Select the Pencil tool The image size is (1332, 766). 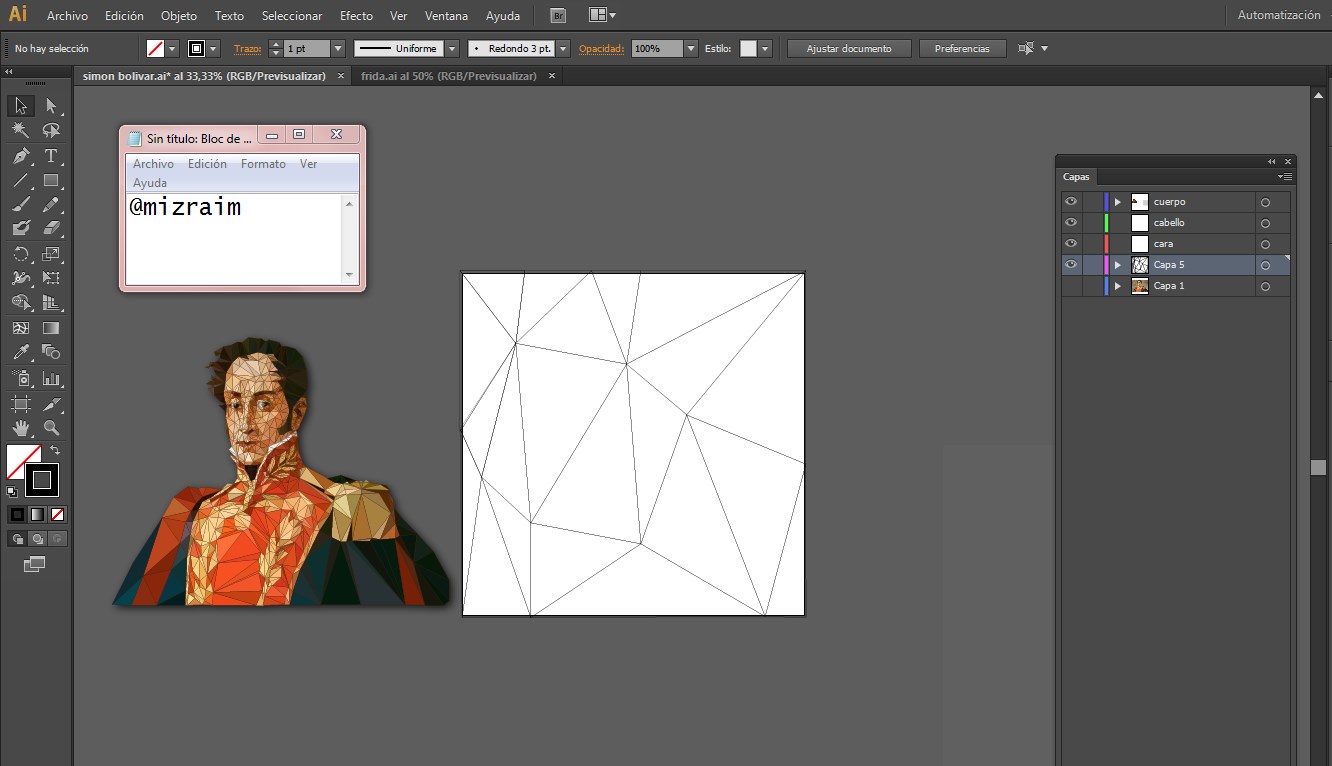[x=51, y=205]
